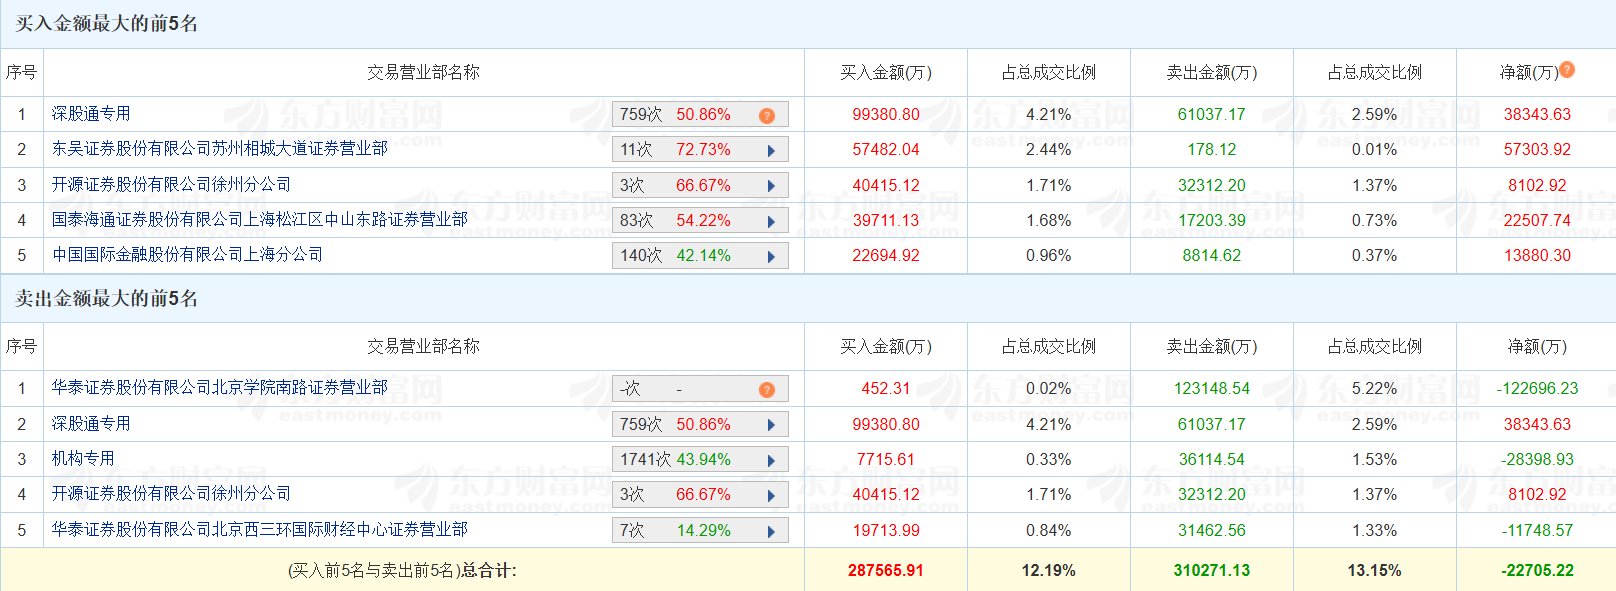The width and height of the screenshot is (1616, 591).
Task: Open 国泰海通证券上海松江区中山东路营业部 link
Action: [x=259, y=220]
